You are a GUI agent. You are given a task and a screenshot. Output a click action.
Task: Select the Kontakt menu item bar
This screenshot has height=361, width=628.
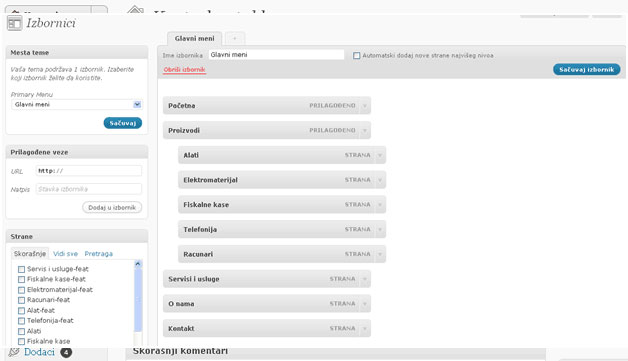pyautogui.click(x=267, y=329)
